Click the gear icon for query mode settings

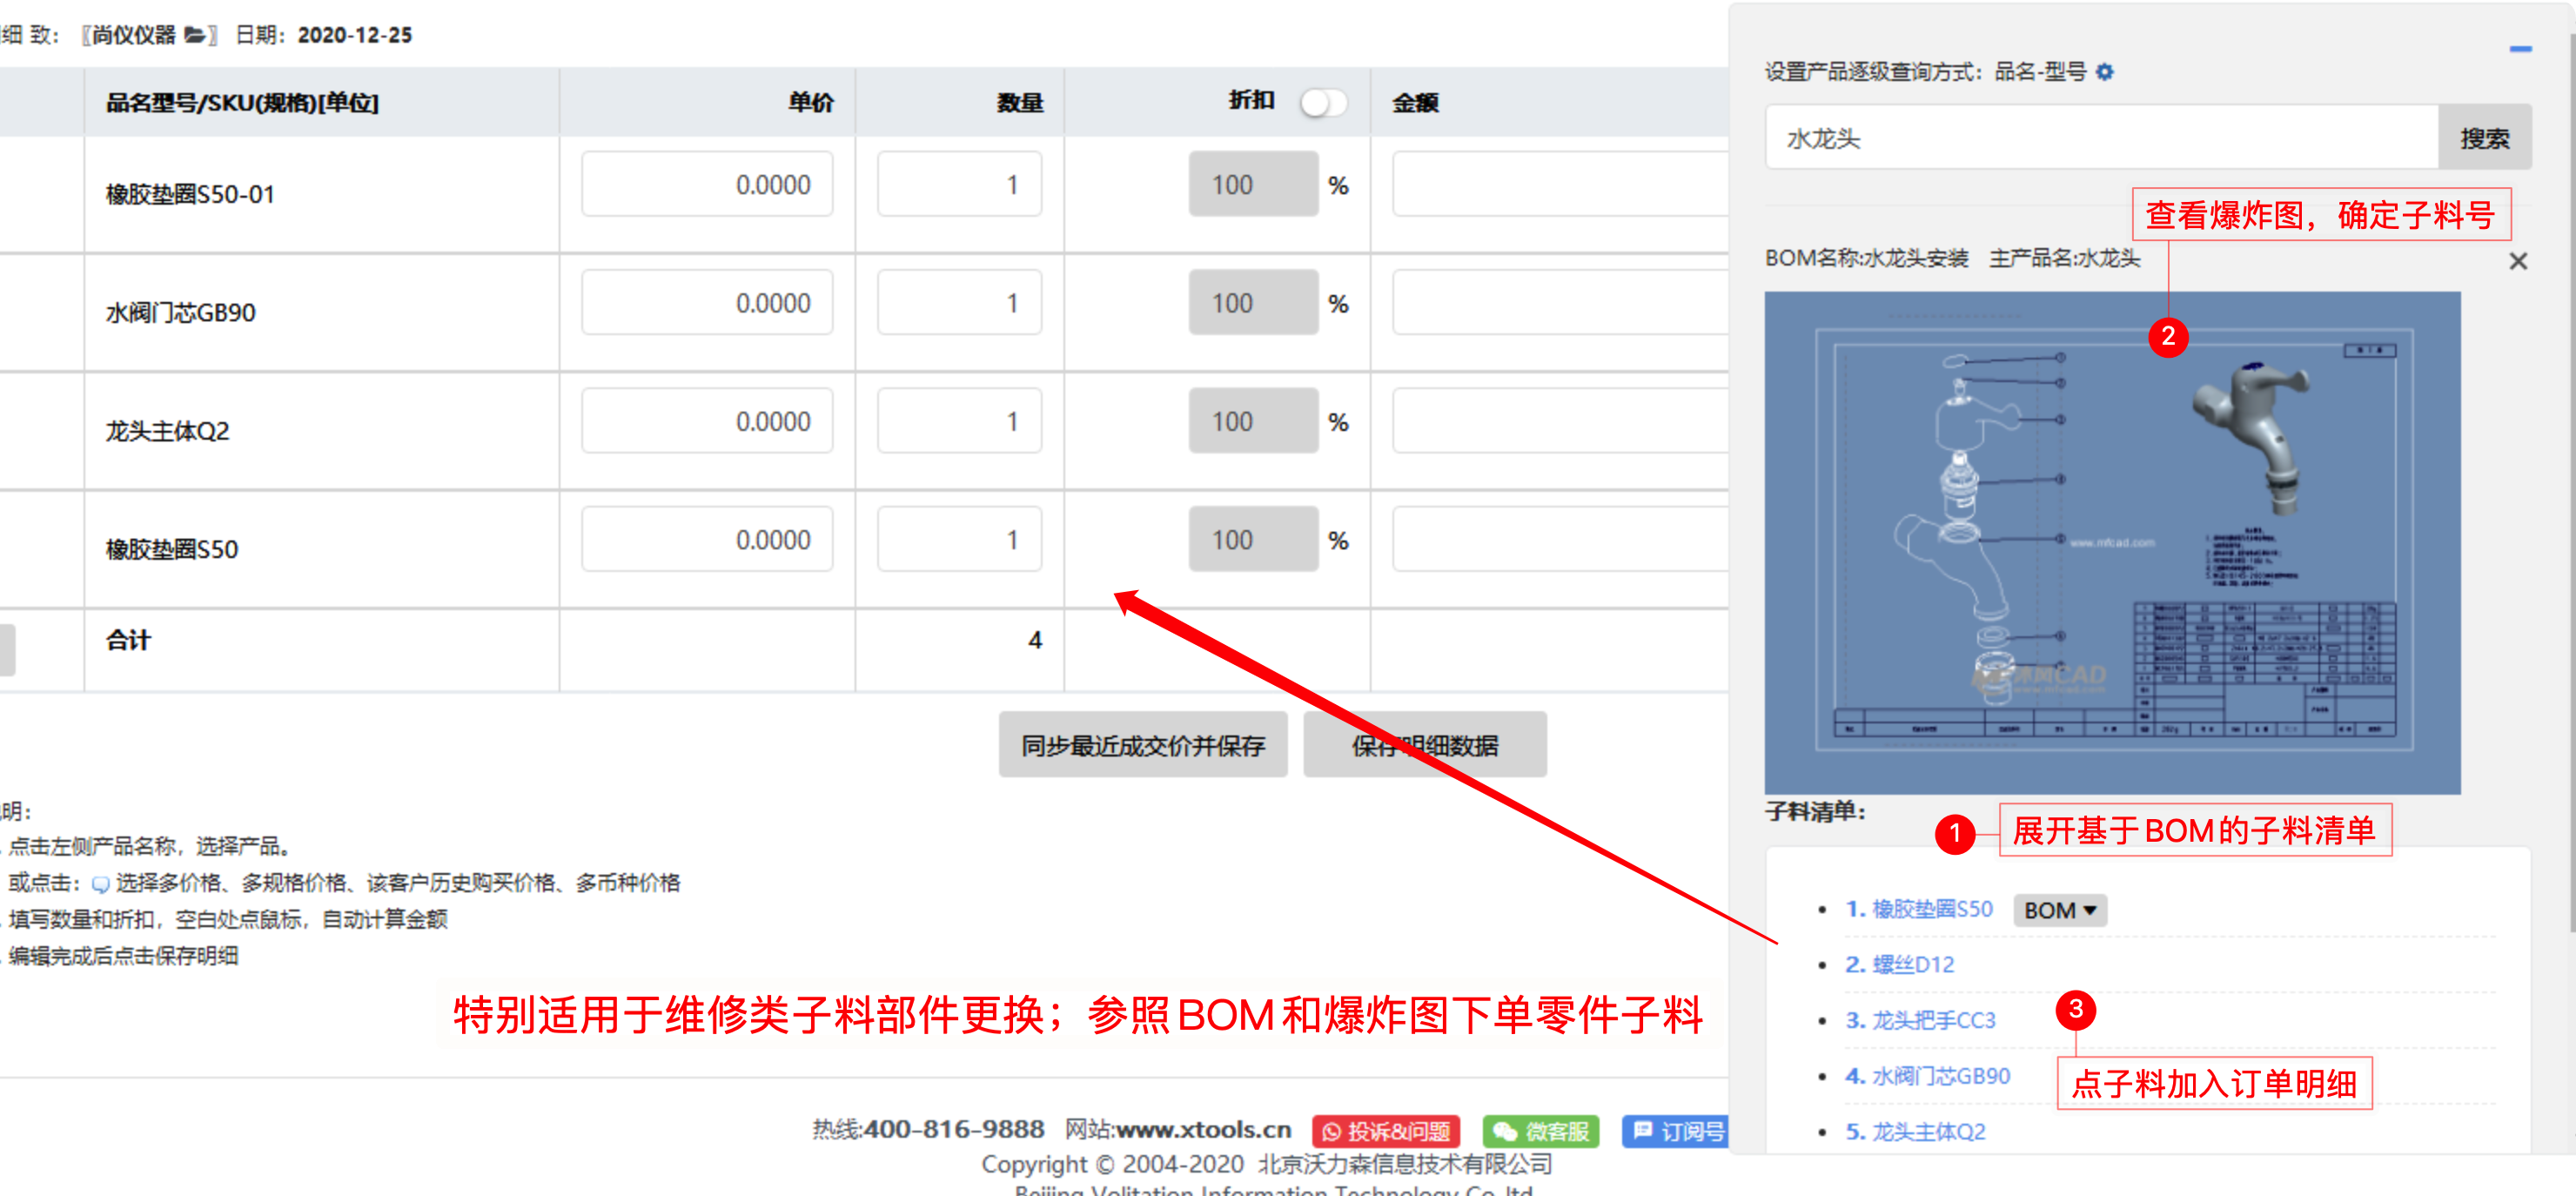tap(2104, 72)
